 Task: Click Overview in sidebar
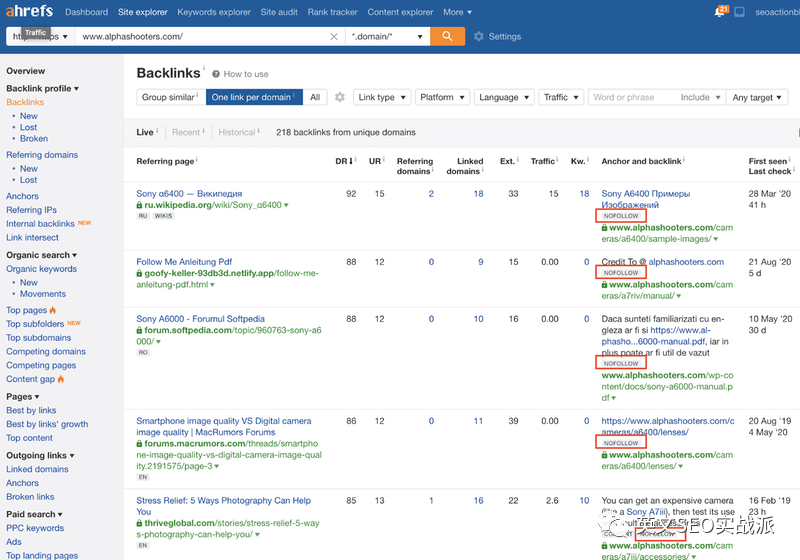pyautogui.click(x=26, y=71)
